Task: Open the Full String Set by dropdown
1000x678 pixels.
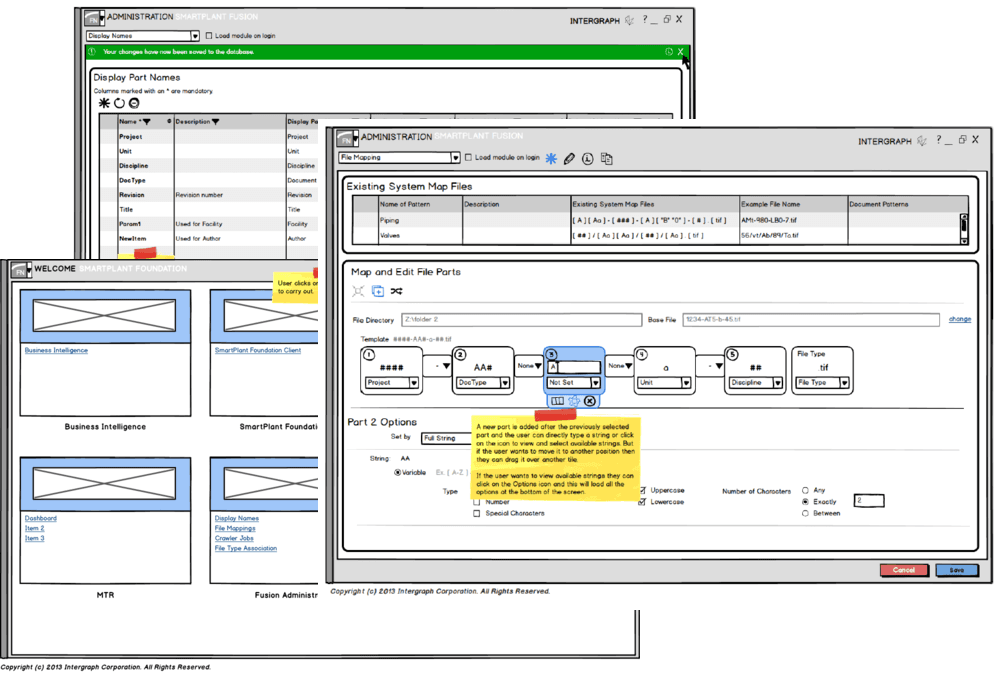Action: pyautogui.click(x=446, y=438)
